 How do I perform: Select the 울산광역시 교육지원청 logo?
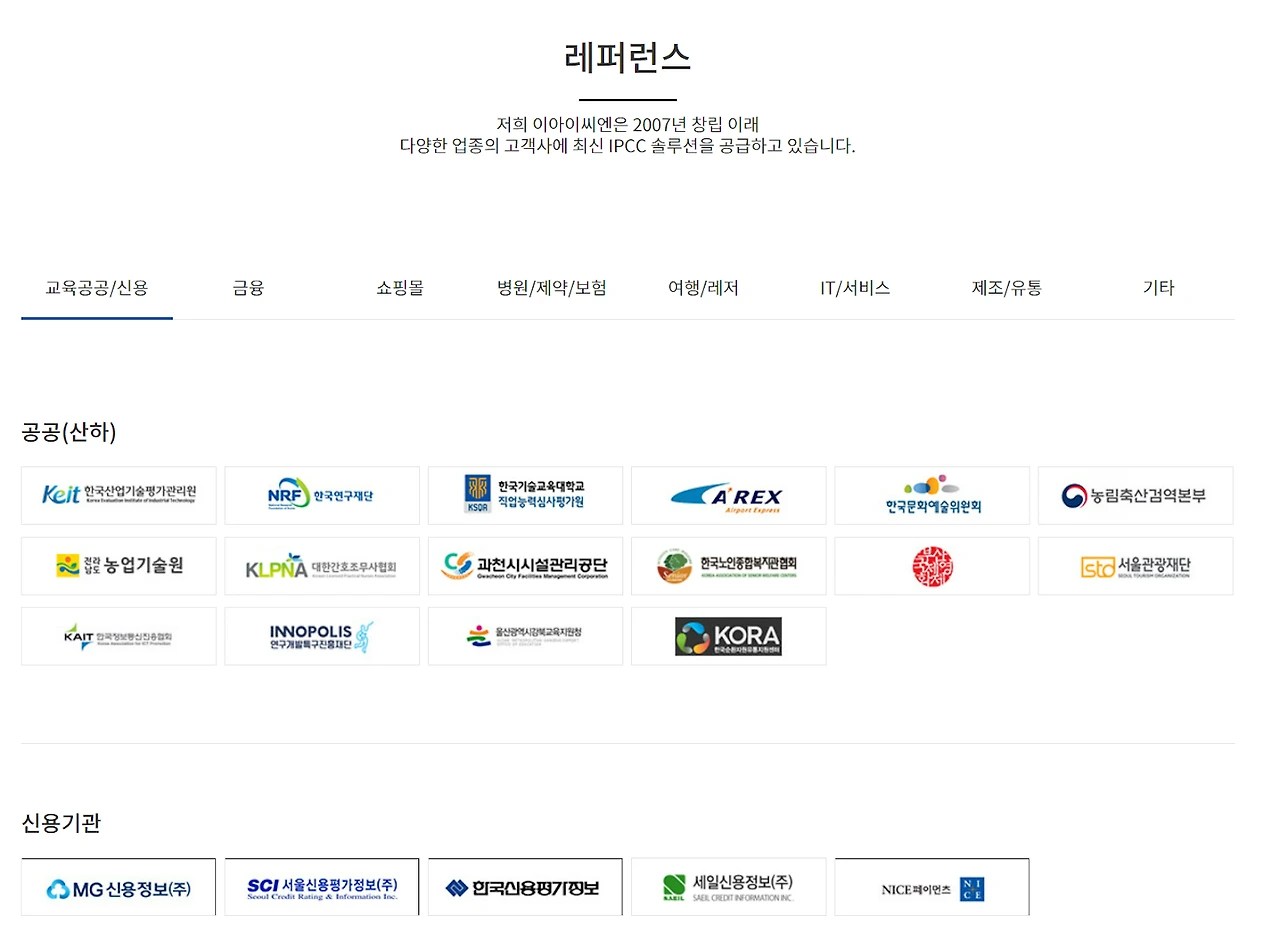pyautogui.click(x=525, y=636)
